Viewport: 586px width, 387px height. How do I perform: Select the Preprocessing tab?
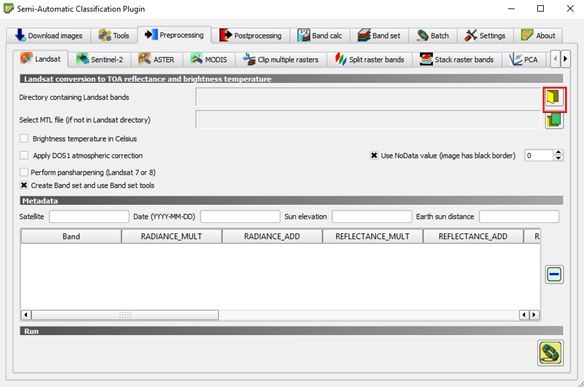point(174,35)
